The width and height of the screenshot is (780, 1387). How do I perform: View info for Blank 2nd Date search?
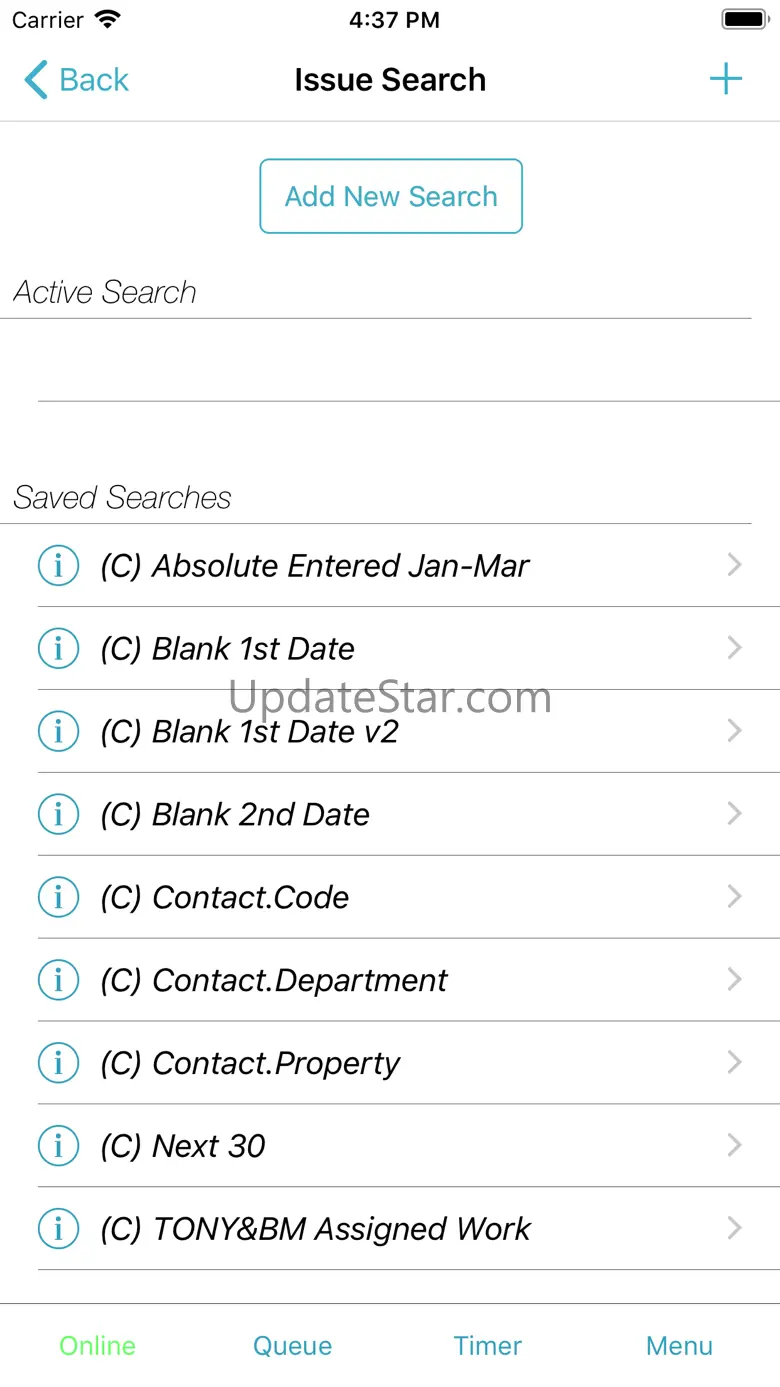58,815
